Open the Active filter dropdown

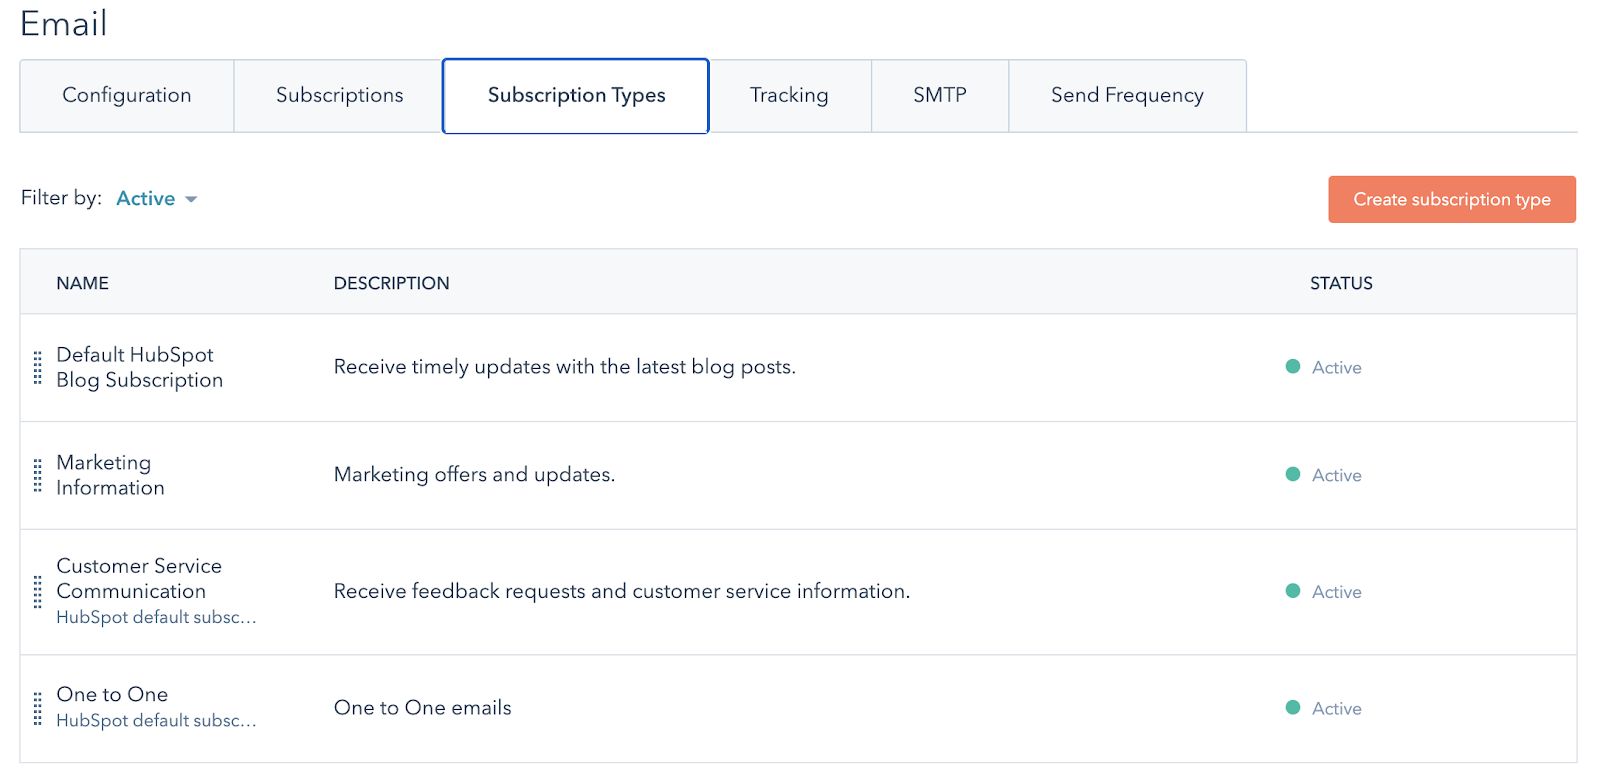point(156,199)
